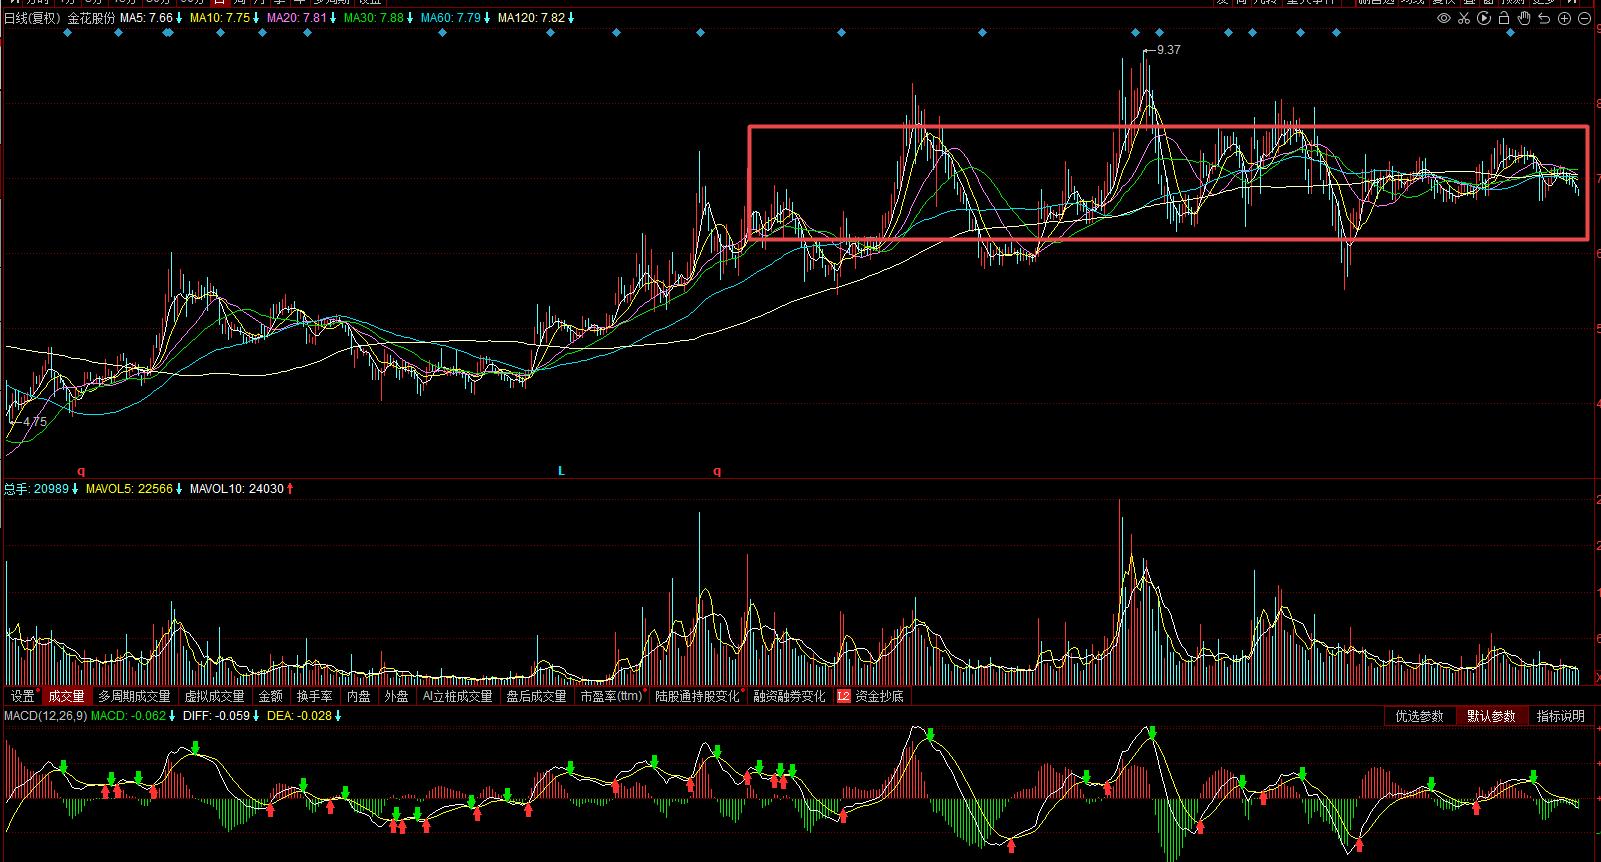Image resolution: width=1601 pixels, height=862 pixels.
Task: Toggle the padlock lock icon
Action: 1504,18
